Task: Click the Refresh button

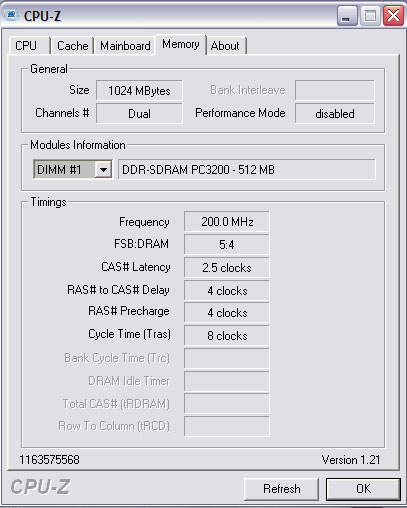Action: pos(282,489)
